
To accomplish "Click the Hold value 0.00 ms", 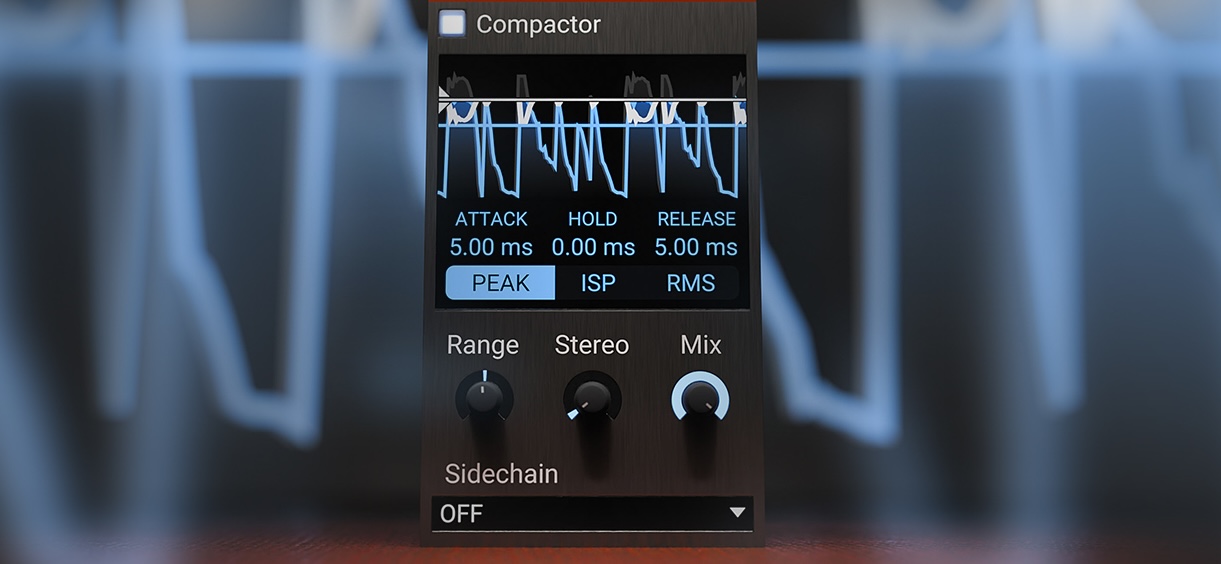I will (593, 247).
